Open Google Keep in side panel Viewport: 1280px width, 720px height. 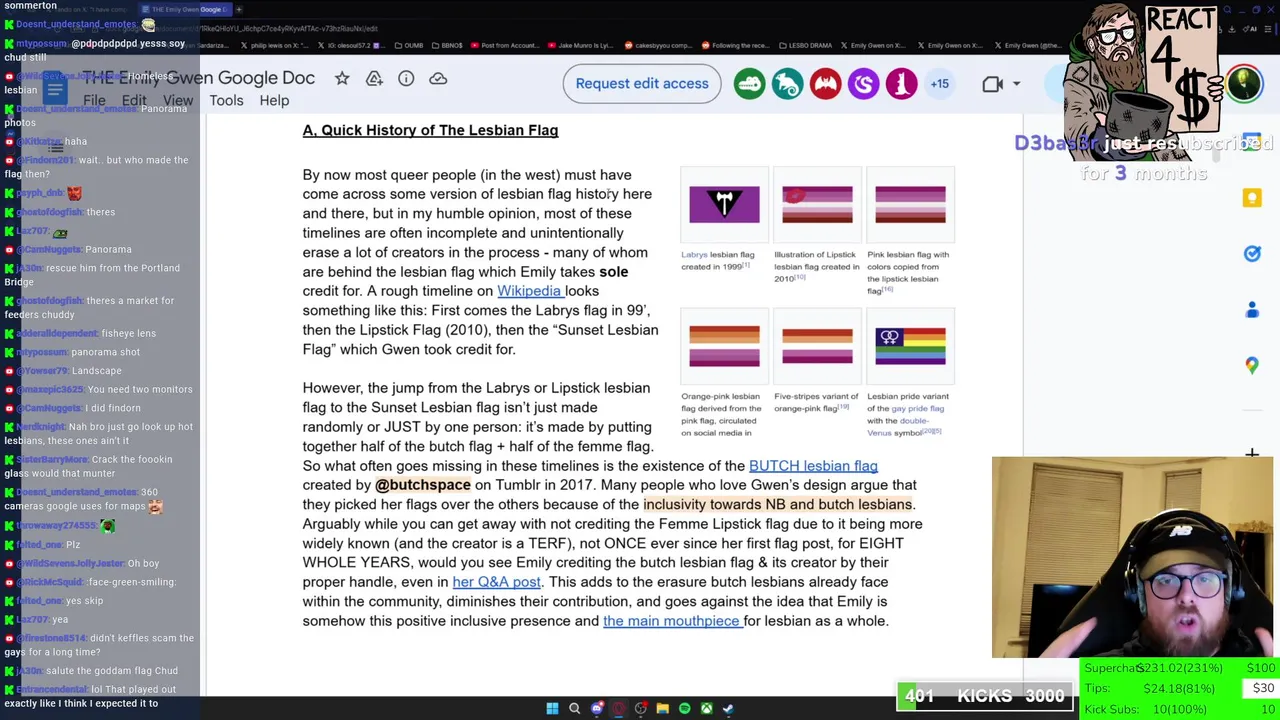pyautogui.click(x=1252, y=198)
